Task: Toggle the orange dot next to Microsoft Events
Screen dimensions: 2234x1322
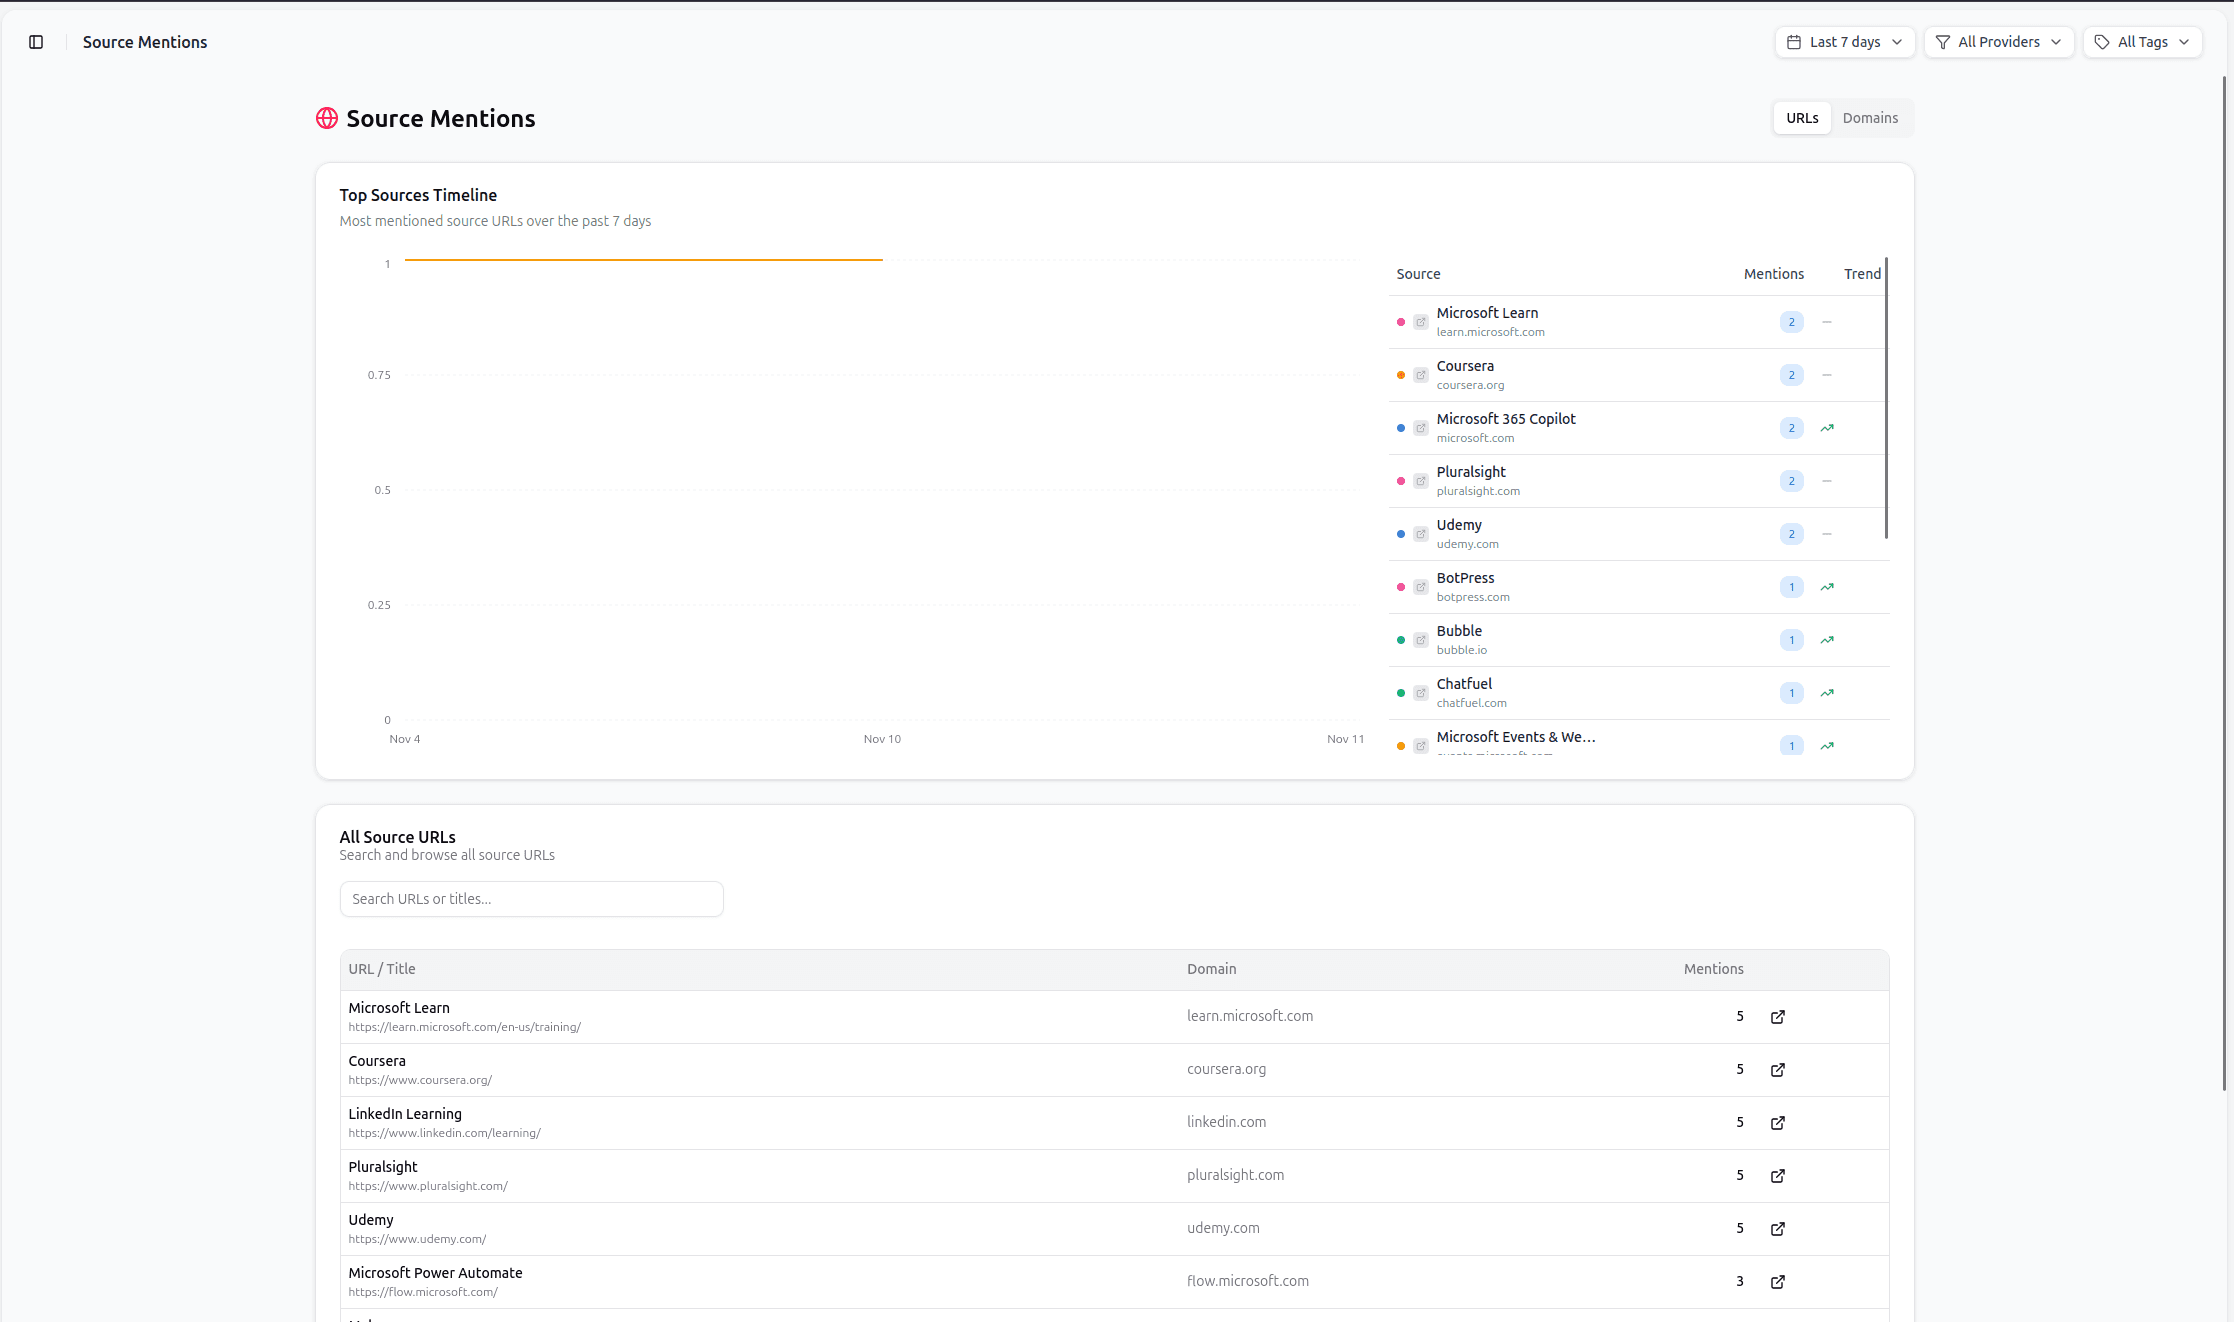Action: 1401,746
